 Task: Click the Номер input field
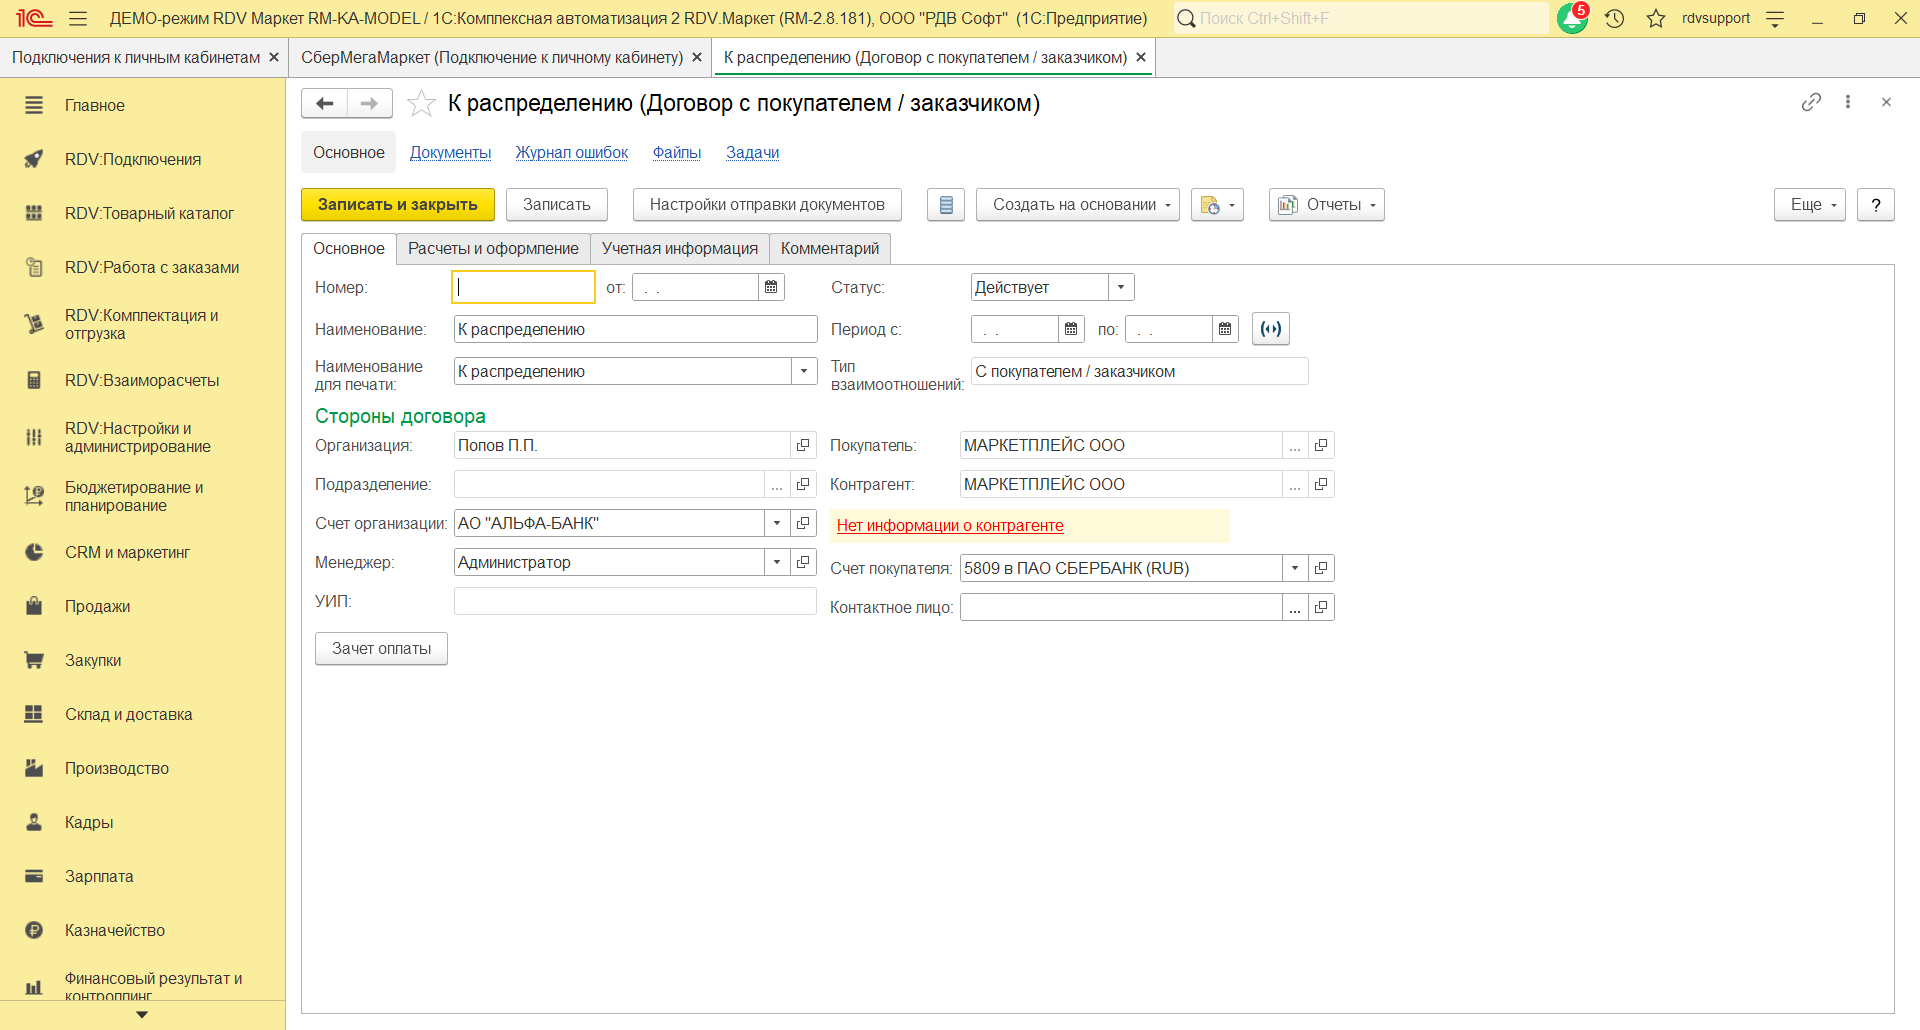(x=523, y=288)
